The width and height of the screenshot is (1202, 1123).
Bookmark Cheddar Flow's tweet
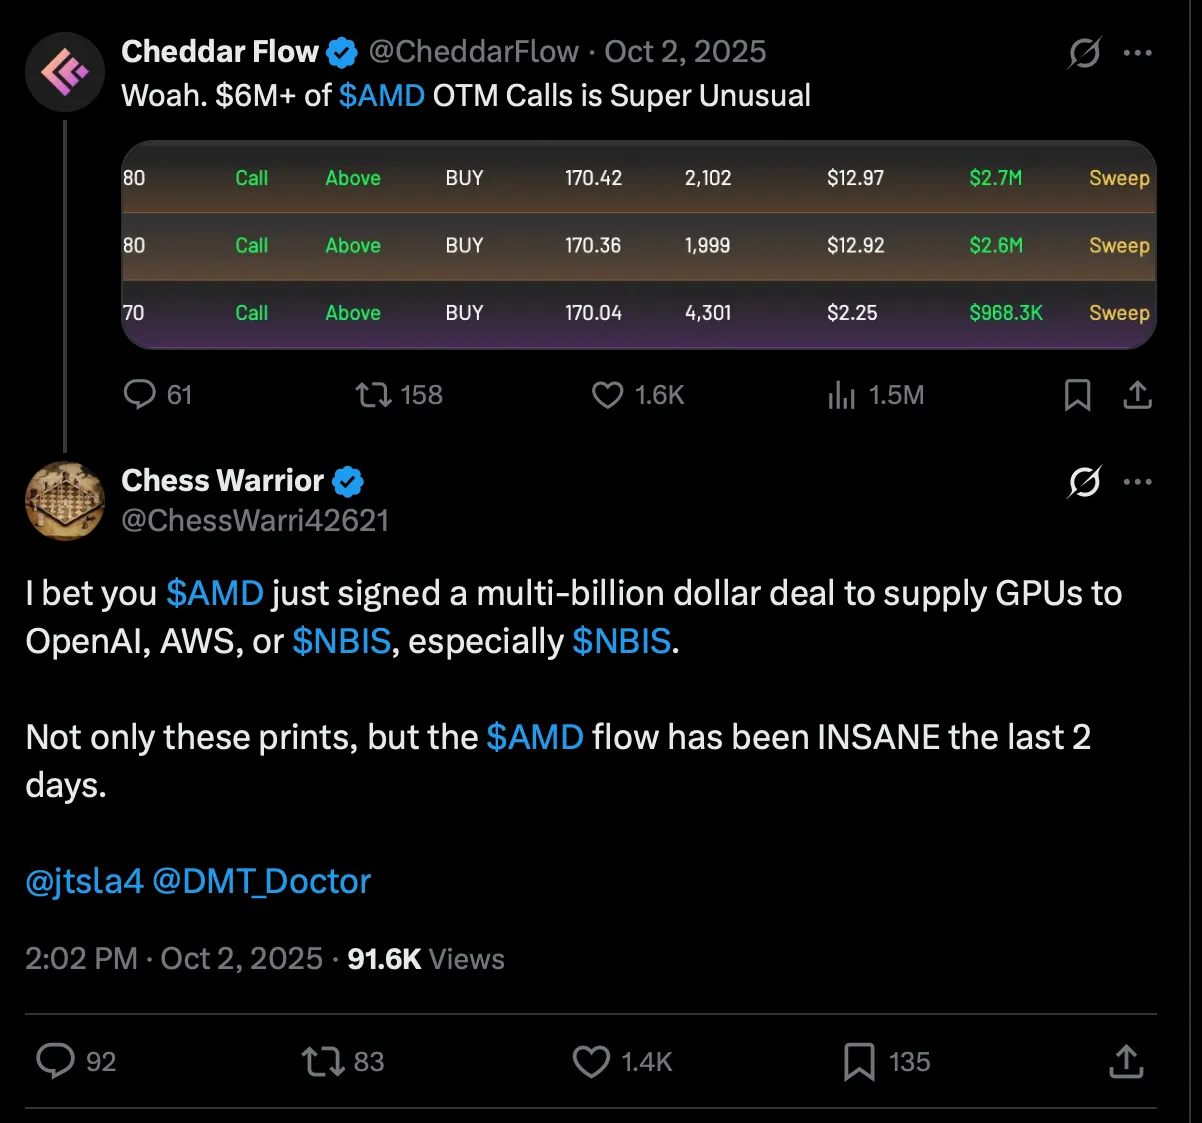tap(1077, 395)
